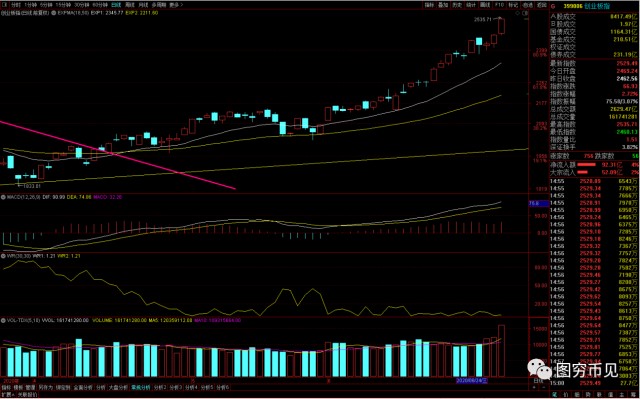
Task: Click 绑定到 in bottom bar
Action: [63, 388]
